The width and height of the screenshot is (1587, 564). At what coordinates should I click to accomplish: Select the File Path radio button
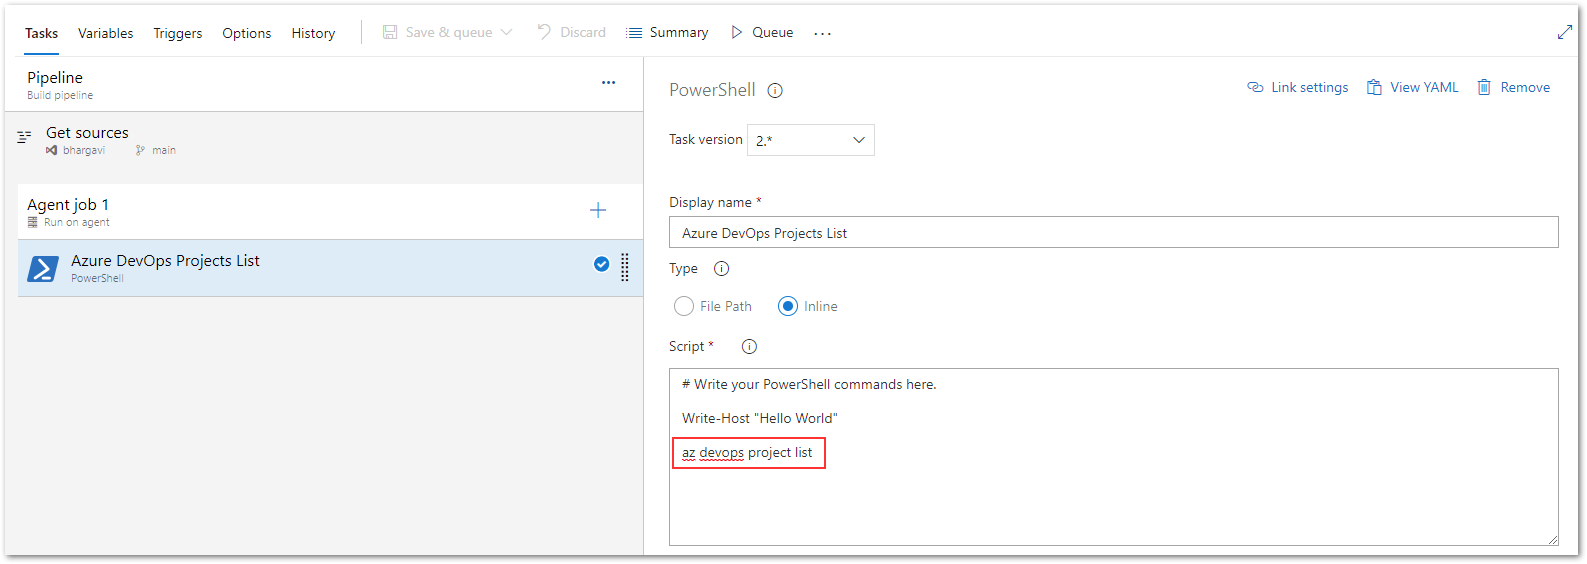[x=684, y=307]
